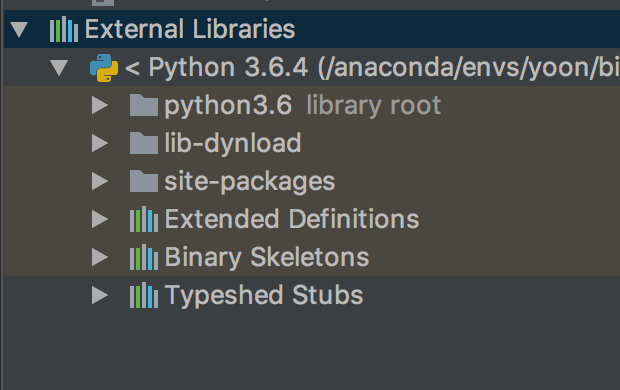Expand the Binary Skeletons arrow
Image resolution: width=620 pixels, height=390 pixels.
(x=100, y=257)
